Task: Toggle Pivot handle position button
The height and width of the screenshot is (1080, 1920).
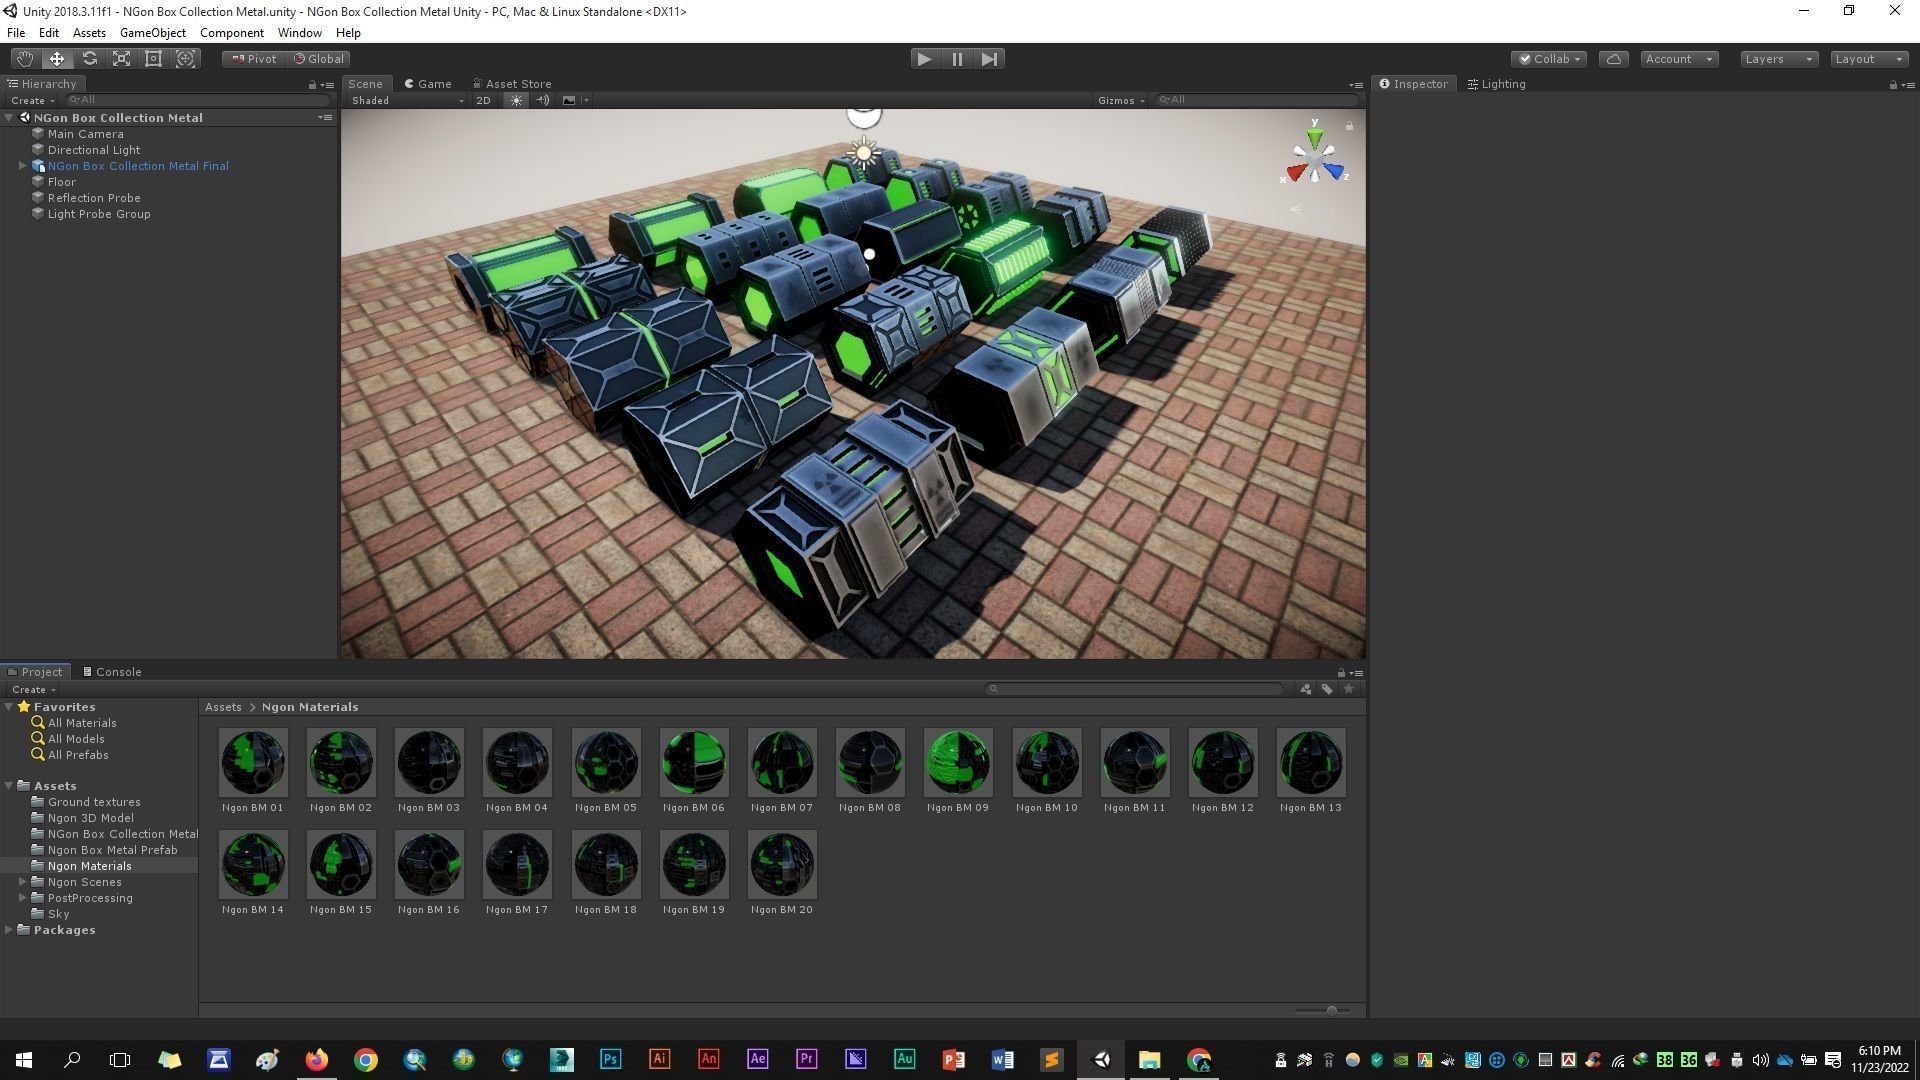Action: [254, 59]
